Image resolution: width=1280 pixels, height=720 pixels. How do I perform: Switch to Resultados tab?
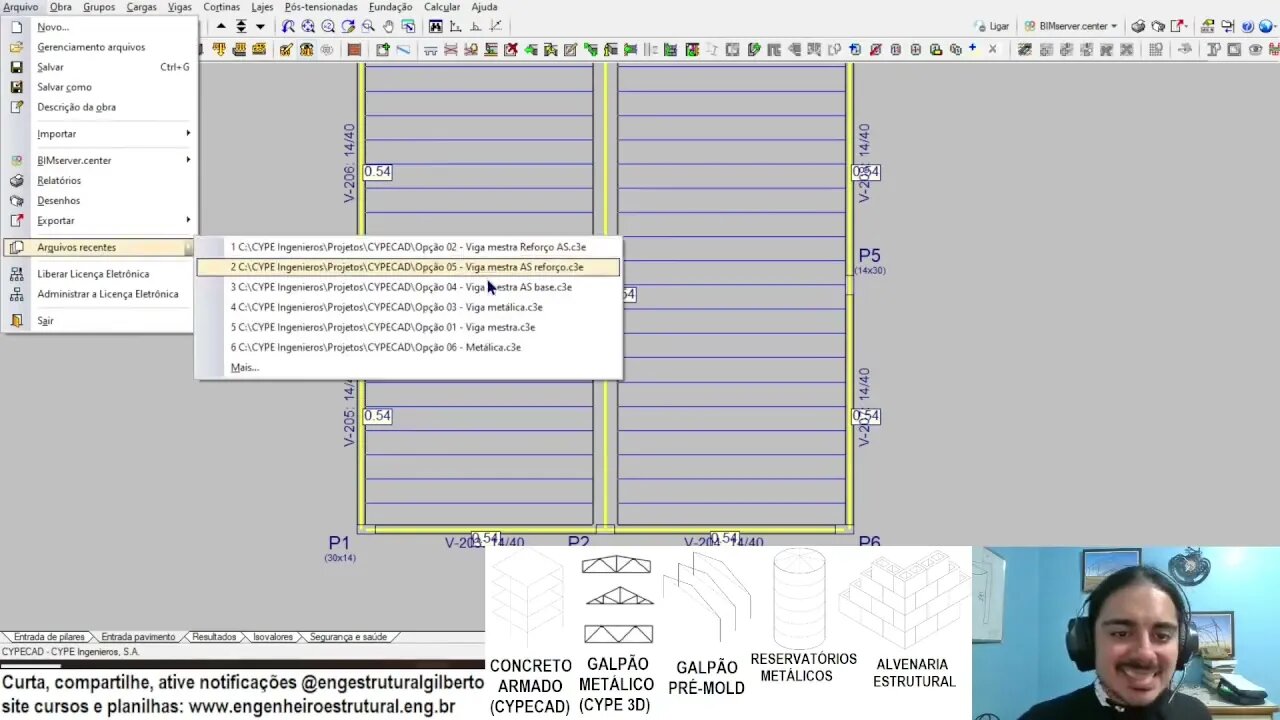coord(214,637)
